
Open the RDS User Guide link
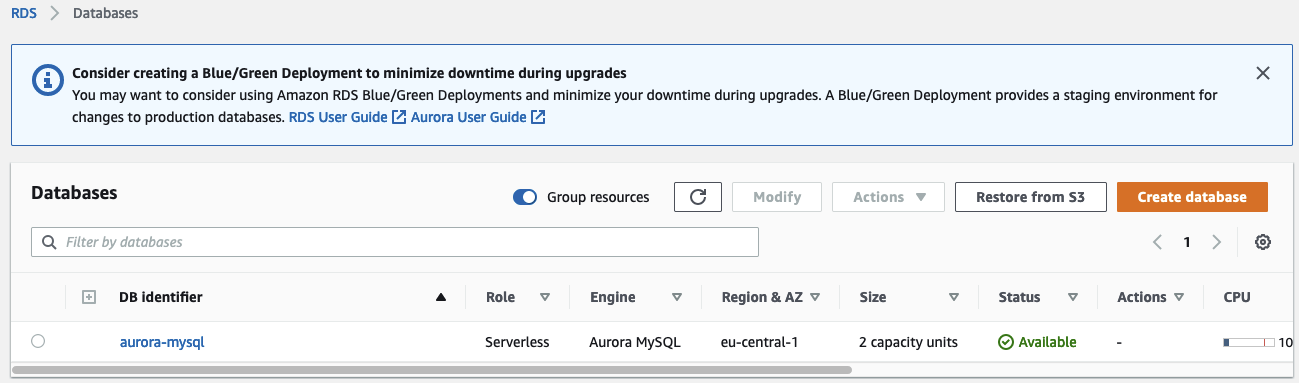347,117
